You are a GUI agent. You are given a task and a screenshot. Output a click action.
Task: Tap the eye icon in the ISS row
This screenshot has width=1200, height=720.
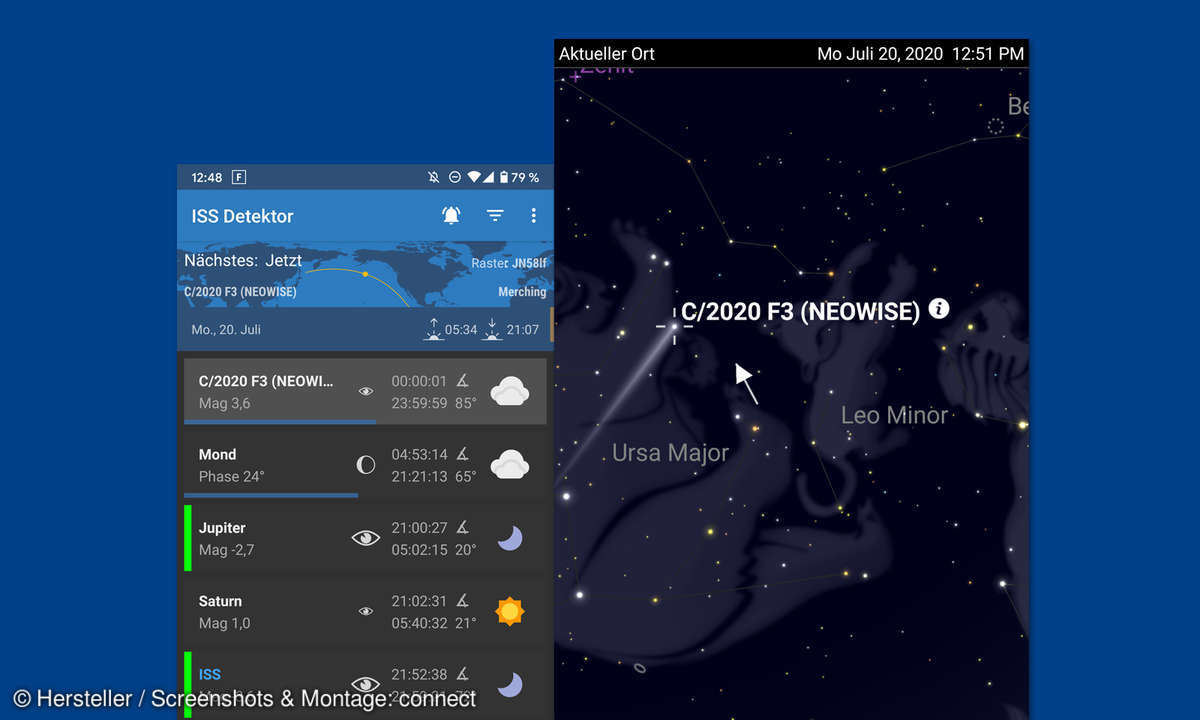(366, 684)
